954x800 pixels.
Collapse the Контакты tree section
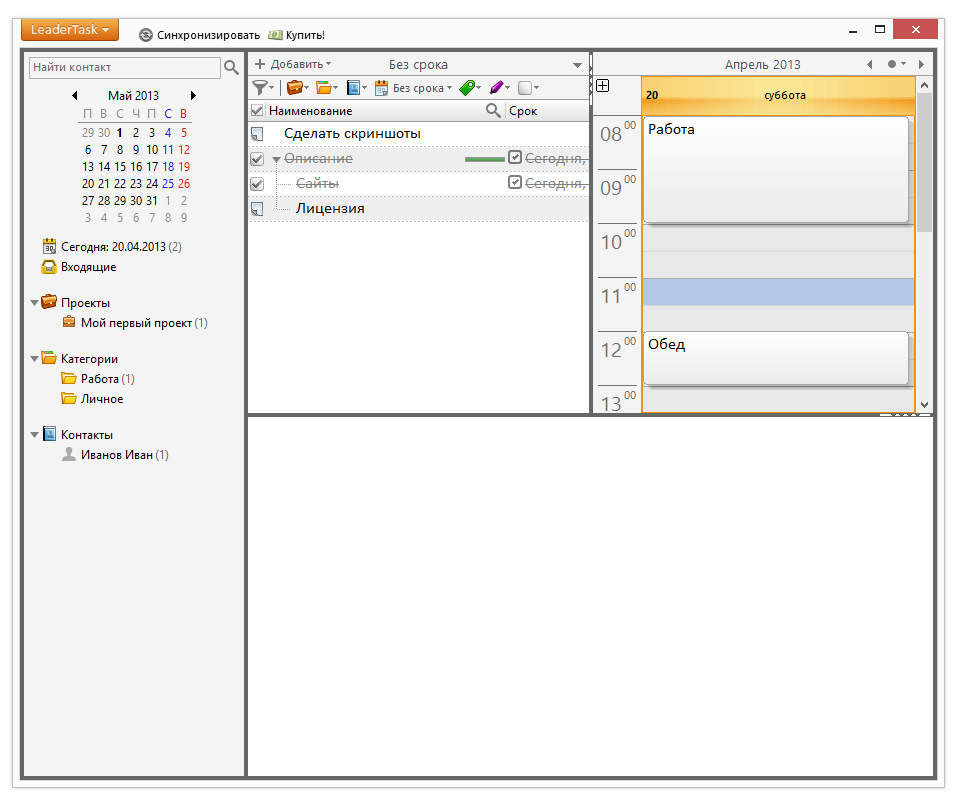click(35, 434)
